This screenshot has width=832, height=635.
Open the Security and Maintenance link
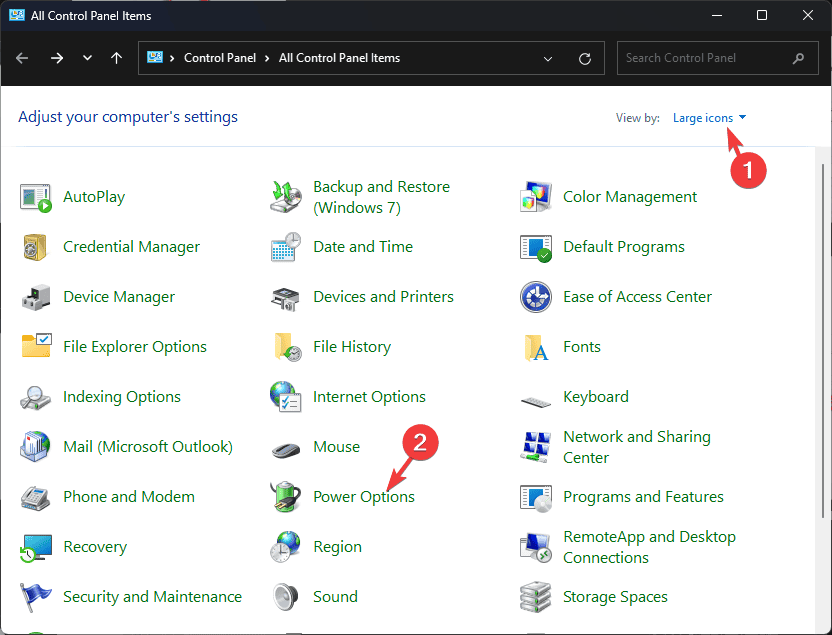point(152,597)
